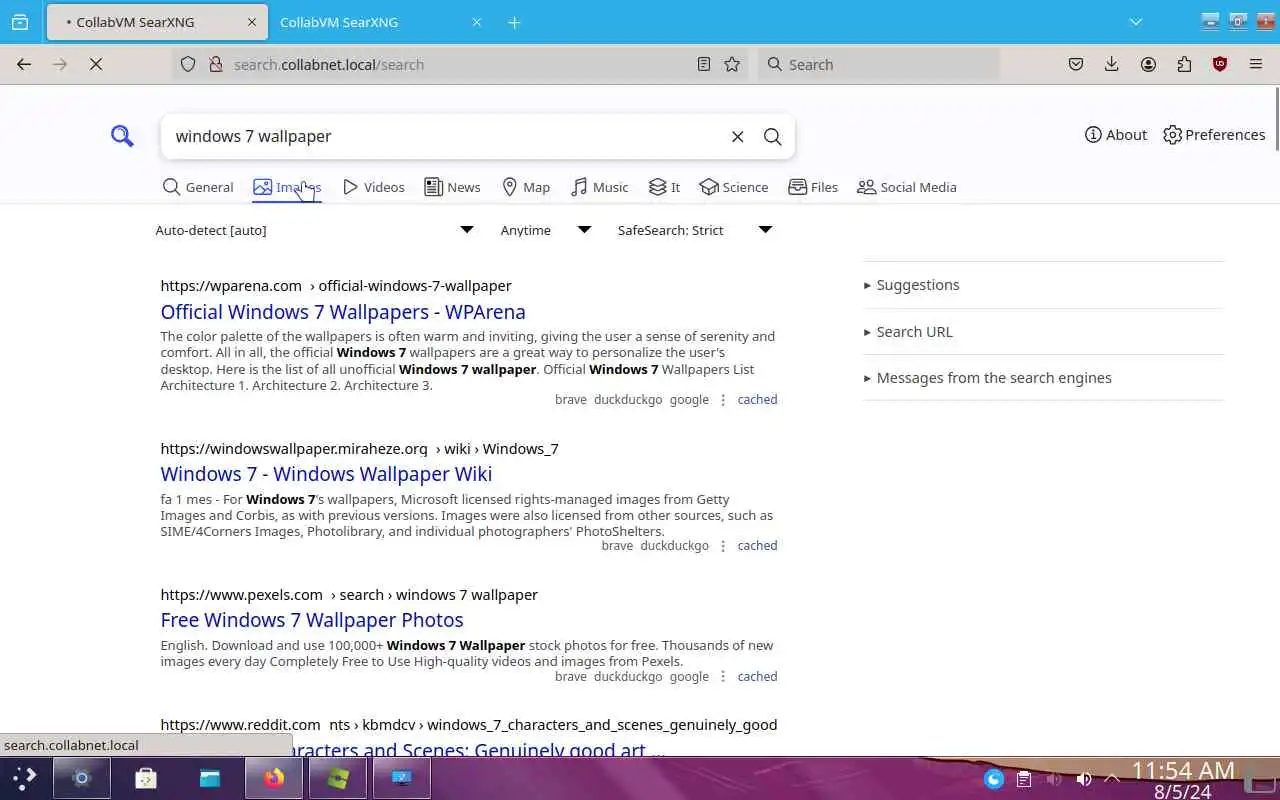Open the Discover software store taskbar icon

[146, 778]
